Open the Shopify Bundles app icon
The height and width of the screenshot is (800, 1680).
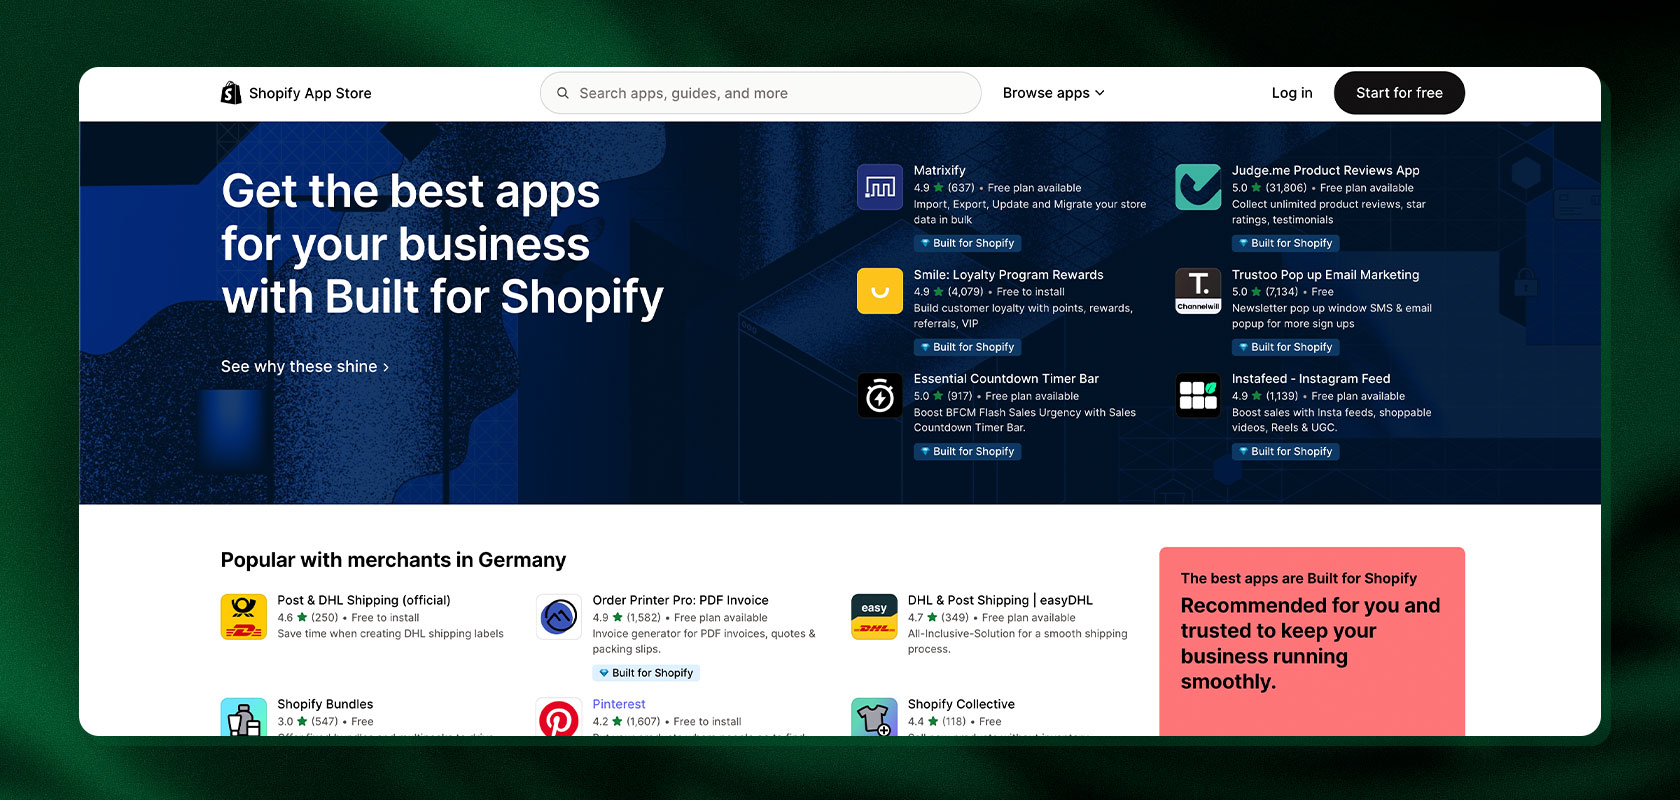(244, 717)
